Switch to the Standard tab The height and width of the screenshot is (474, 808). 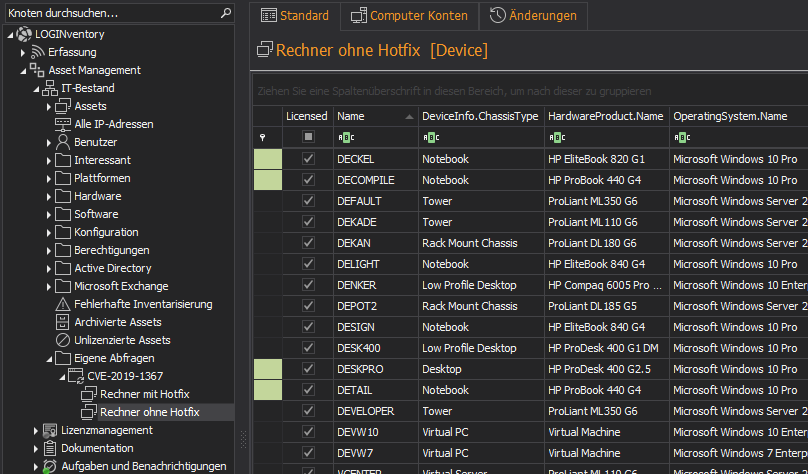[x=295, y=15]
